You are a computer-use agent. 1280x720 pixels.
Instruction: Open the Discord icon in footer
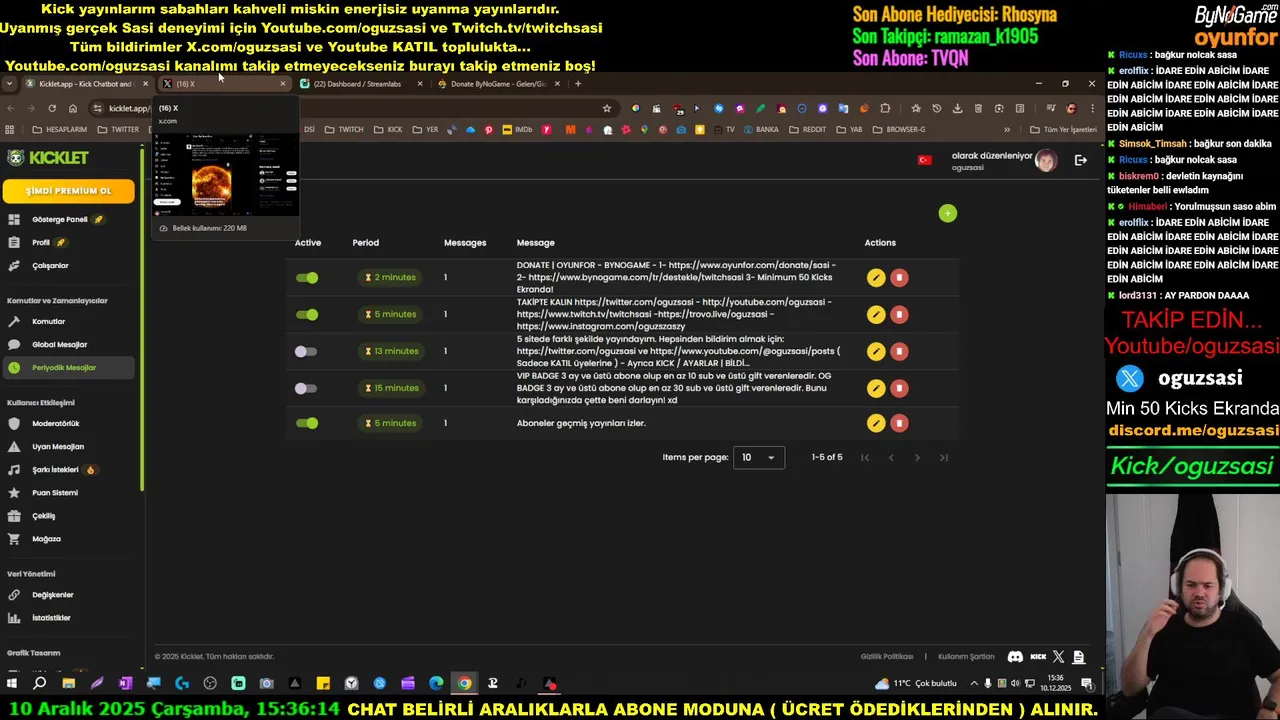[1015, 657]
